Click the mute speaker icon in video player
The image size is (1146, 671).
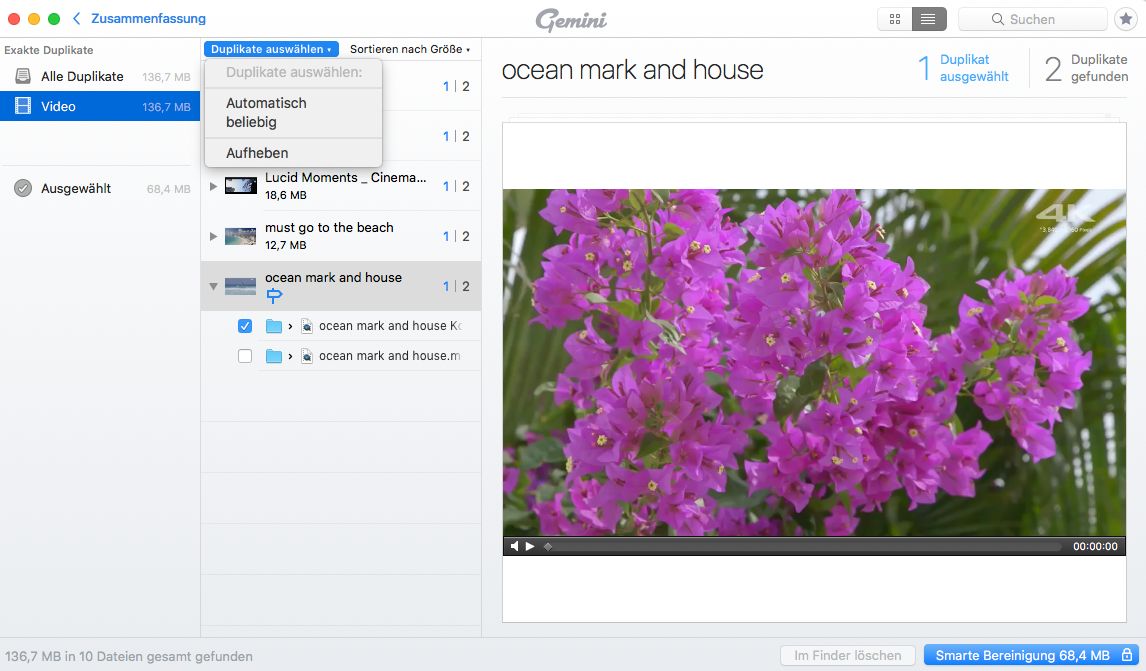coord(515,546)
